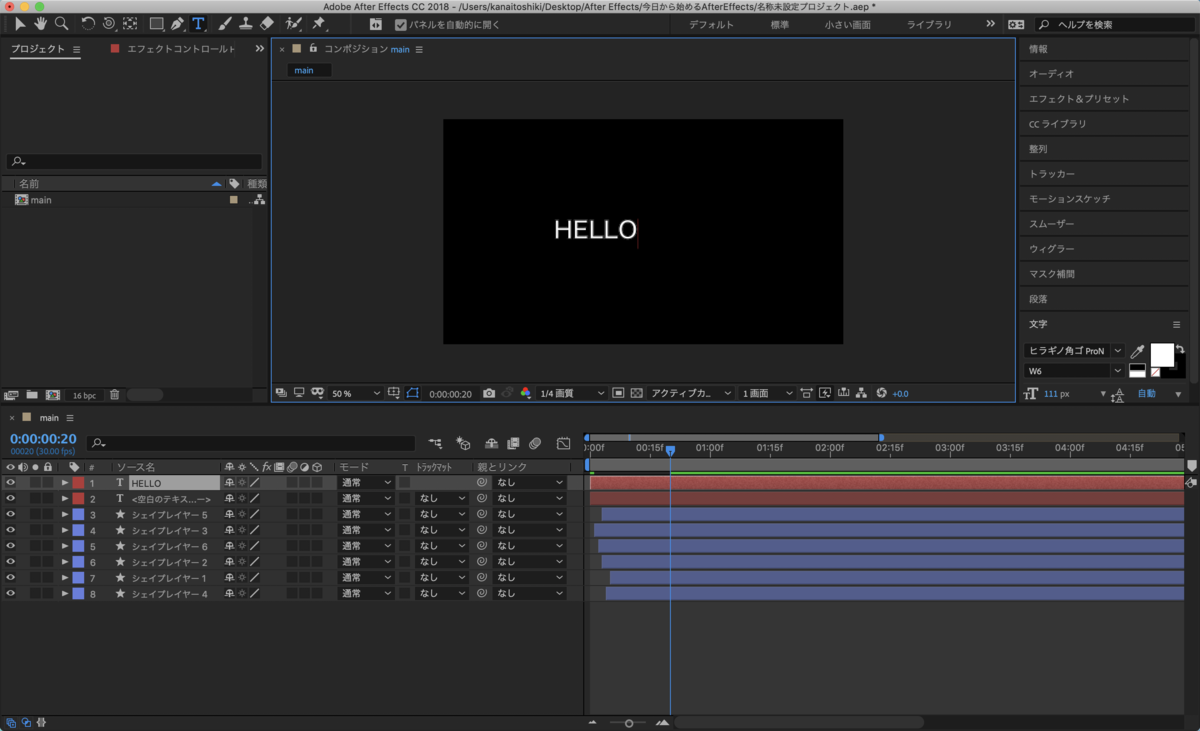Toggle the transparency grid icon
Screen dimensions: 1200x731
tap(636, 394)
